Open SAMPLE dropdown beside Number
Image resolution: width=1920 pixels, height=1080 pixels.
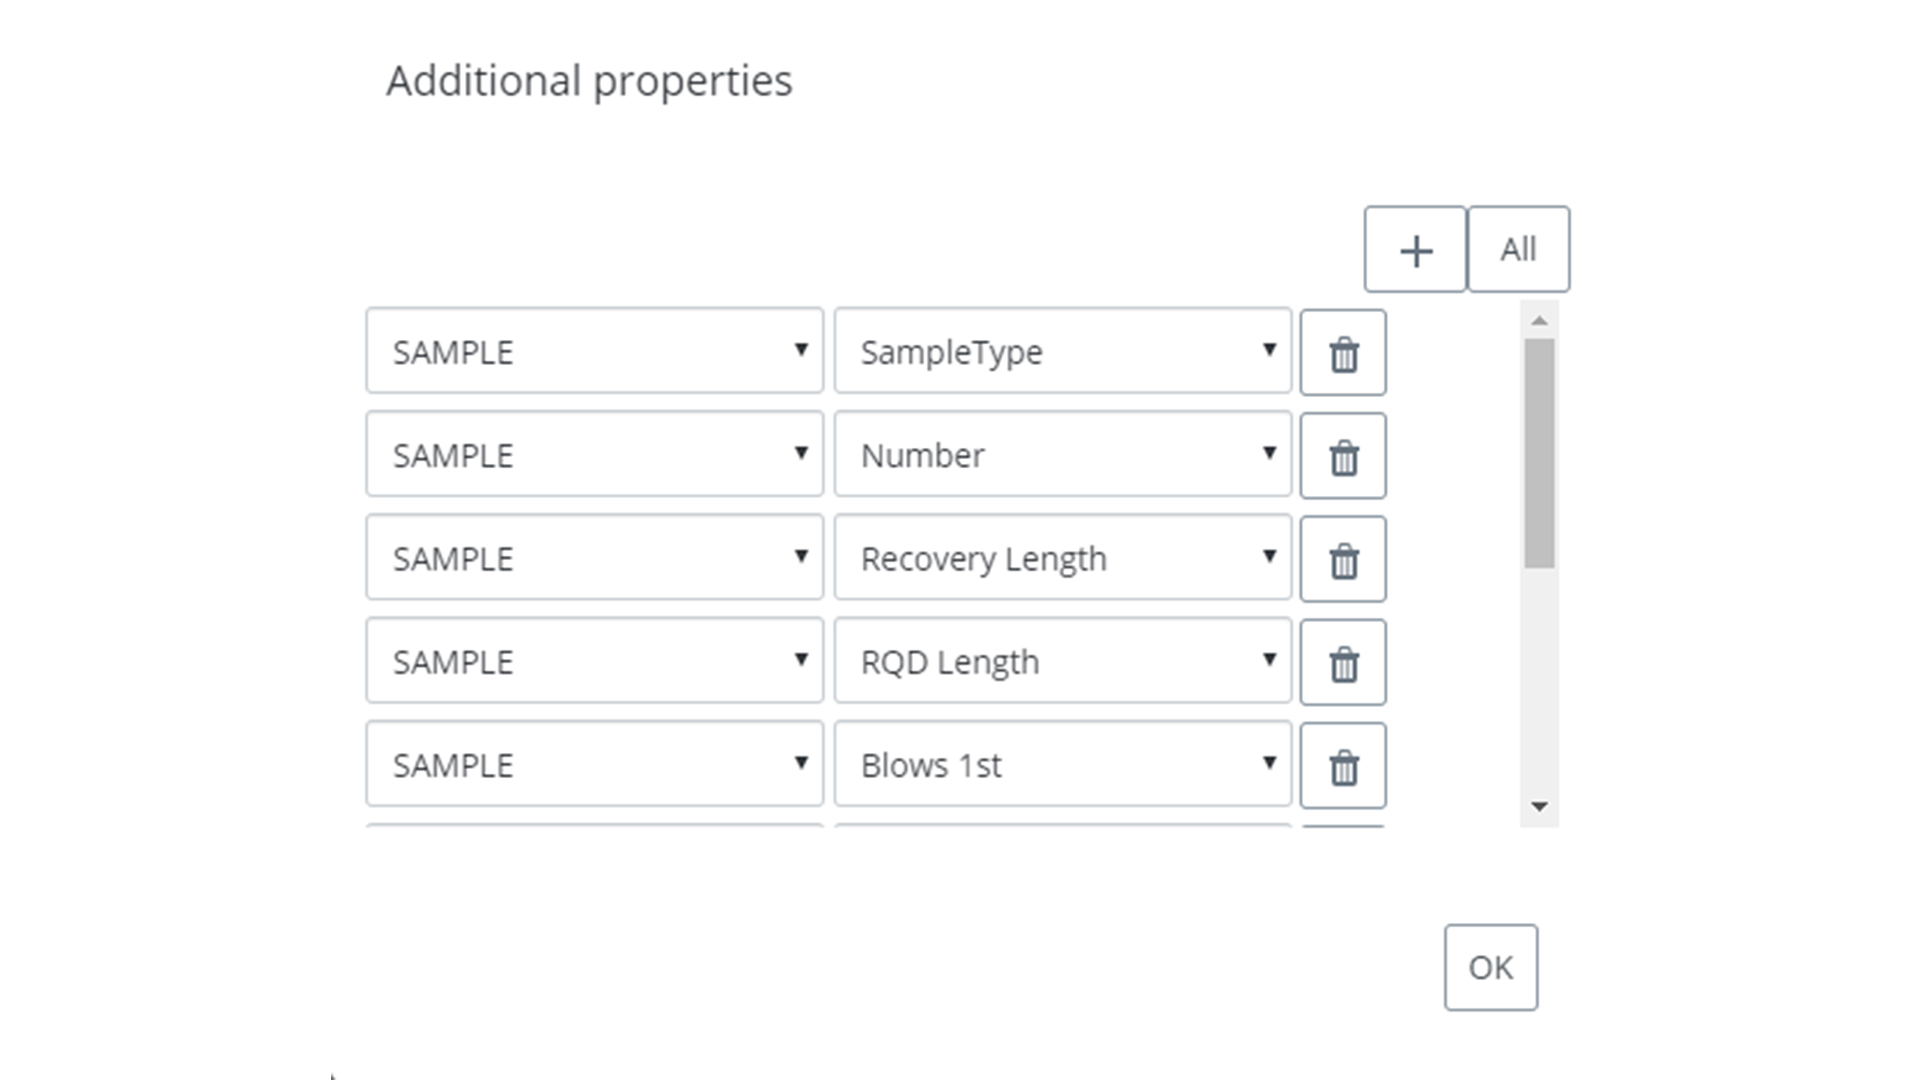[x=595, y=455]
